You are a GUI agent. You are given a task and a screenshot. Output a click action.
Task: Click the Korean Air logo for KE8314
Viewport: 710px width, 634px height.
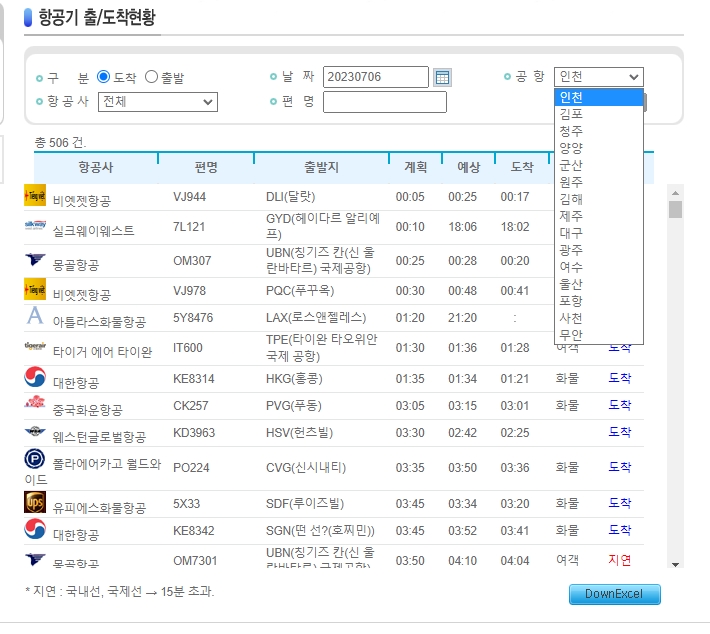point(35,377)
